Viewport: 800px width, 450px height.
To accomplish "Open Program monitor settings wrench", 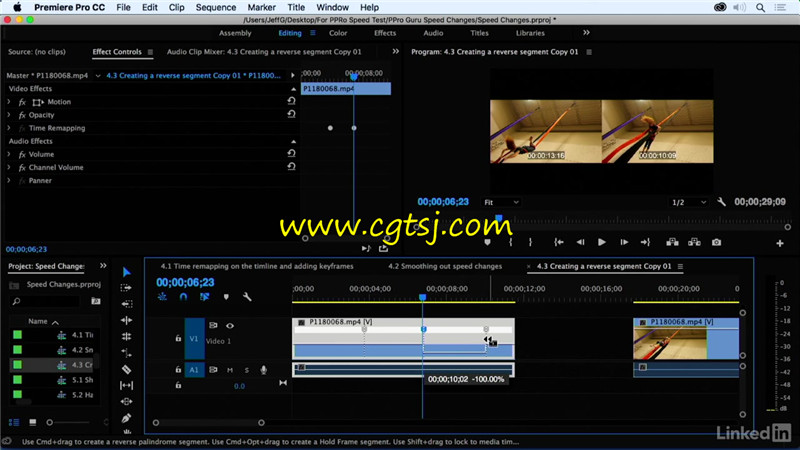I will pyautogui.click(x=721, y=202).
